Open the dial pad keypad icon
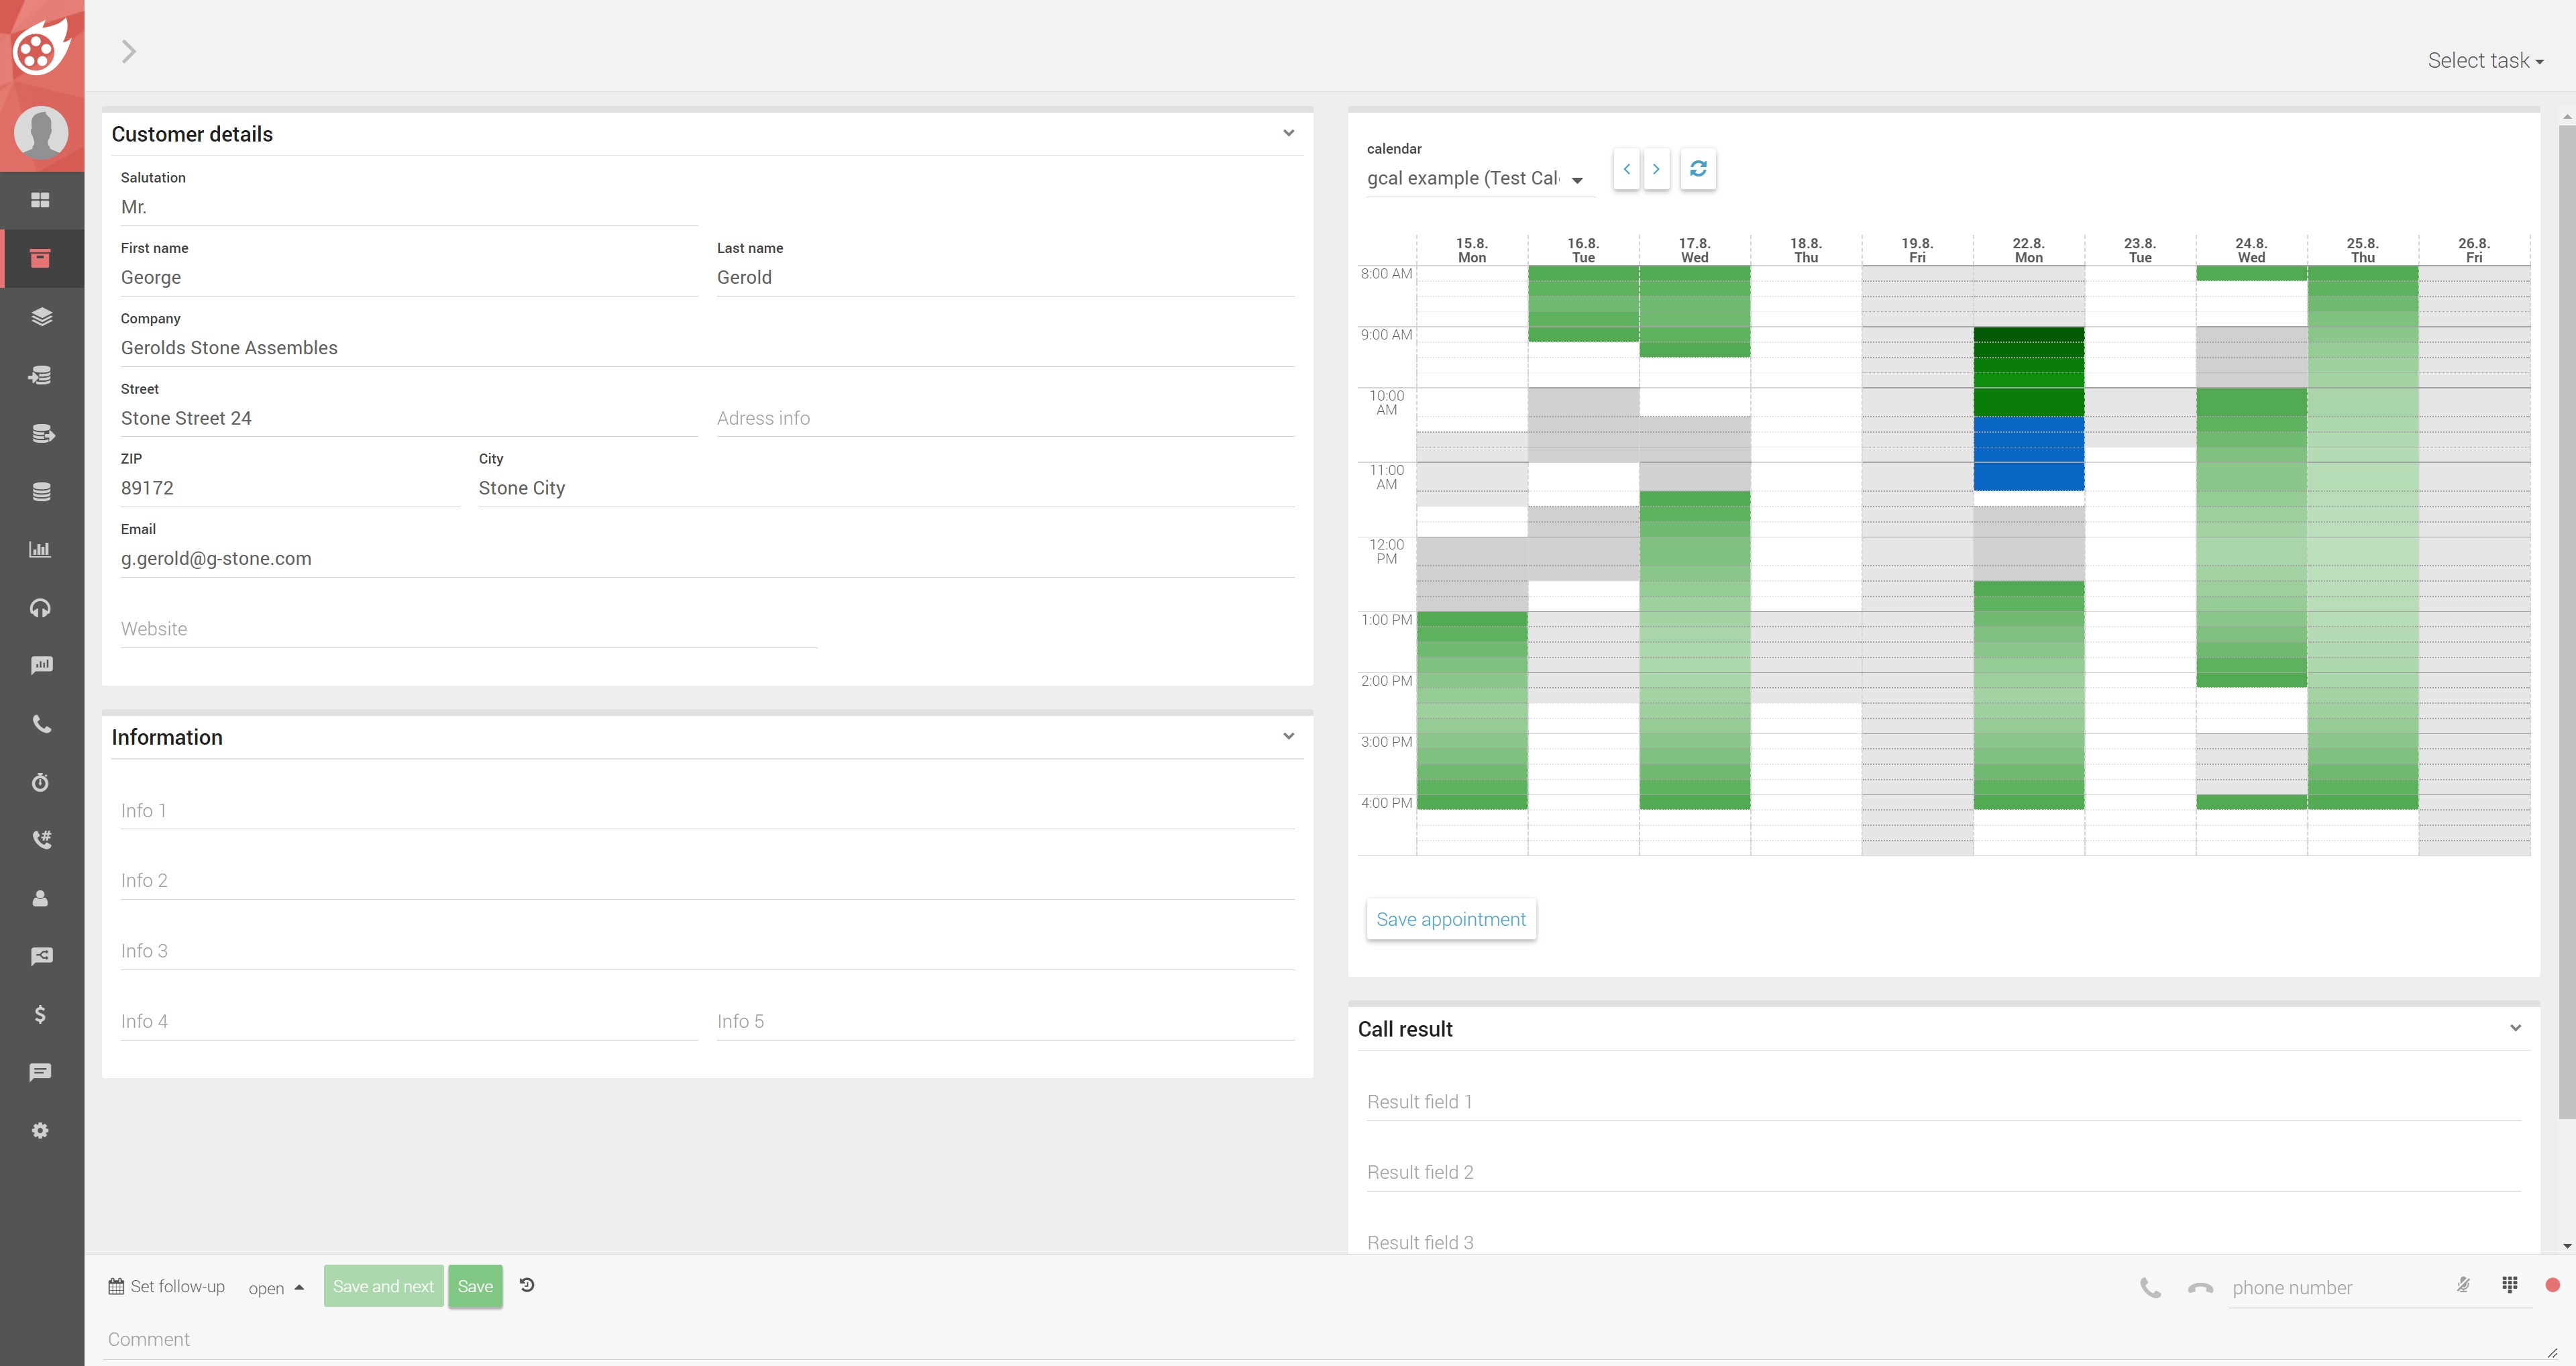2576x1366 pixels. click(2510, 1285)
